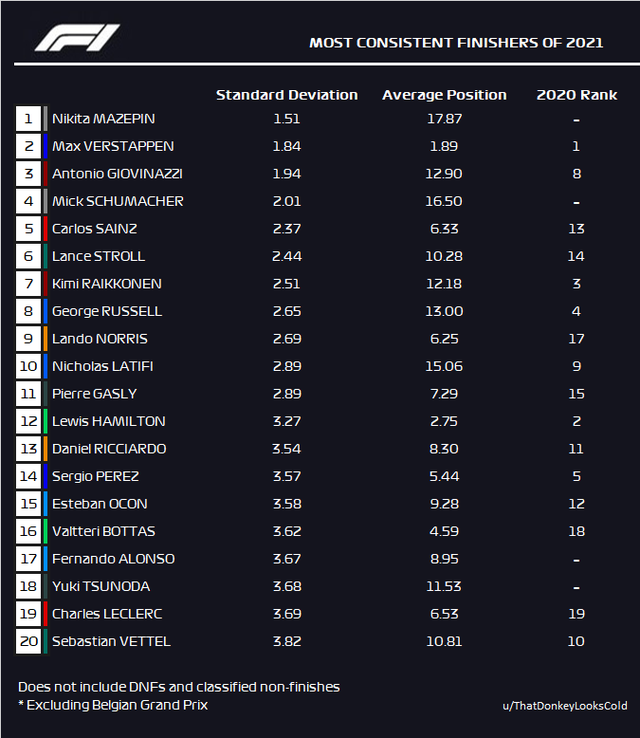Click the red team color bar beside Leclerc
This screenshot has height=738, width=640.
45,614
